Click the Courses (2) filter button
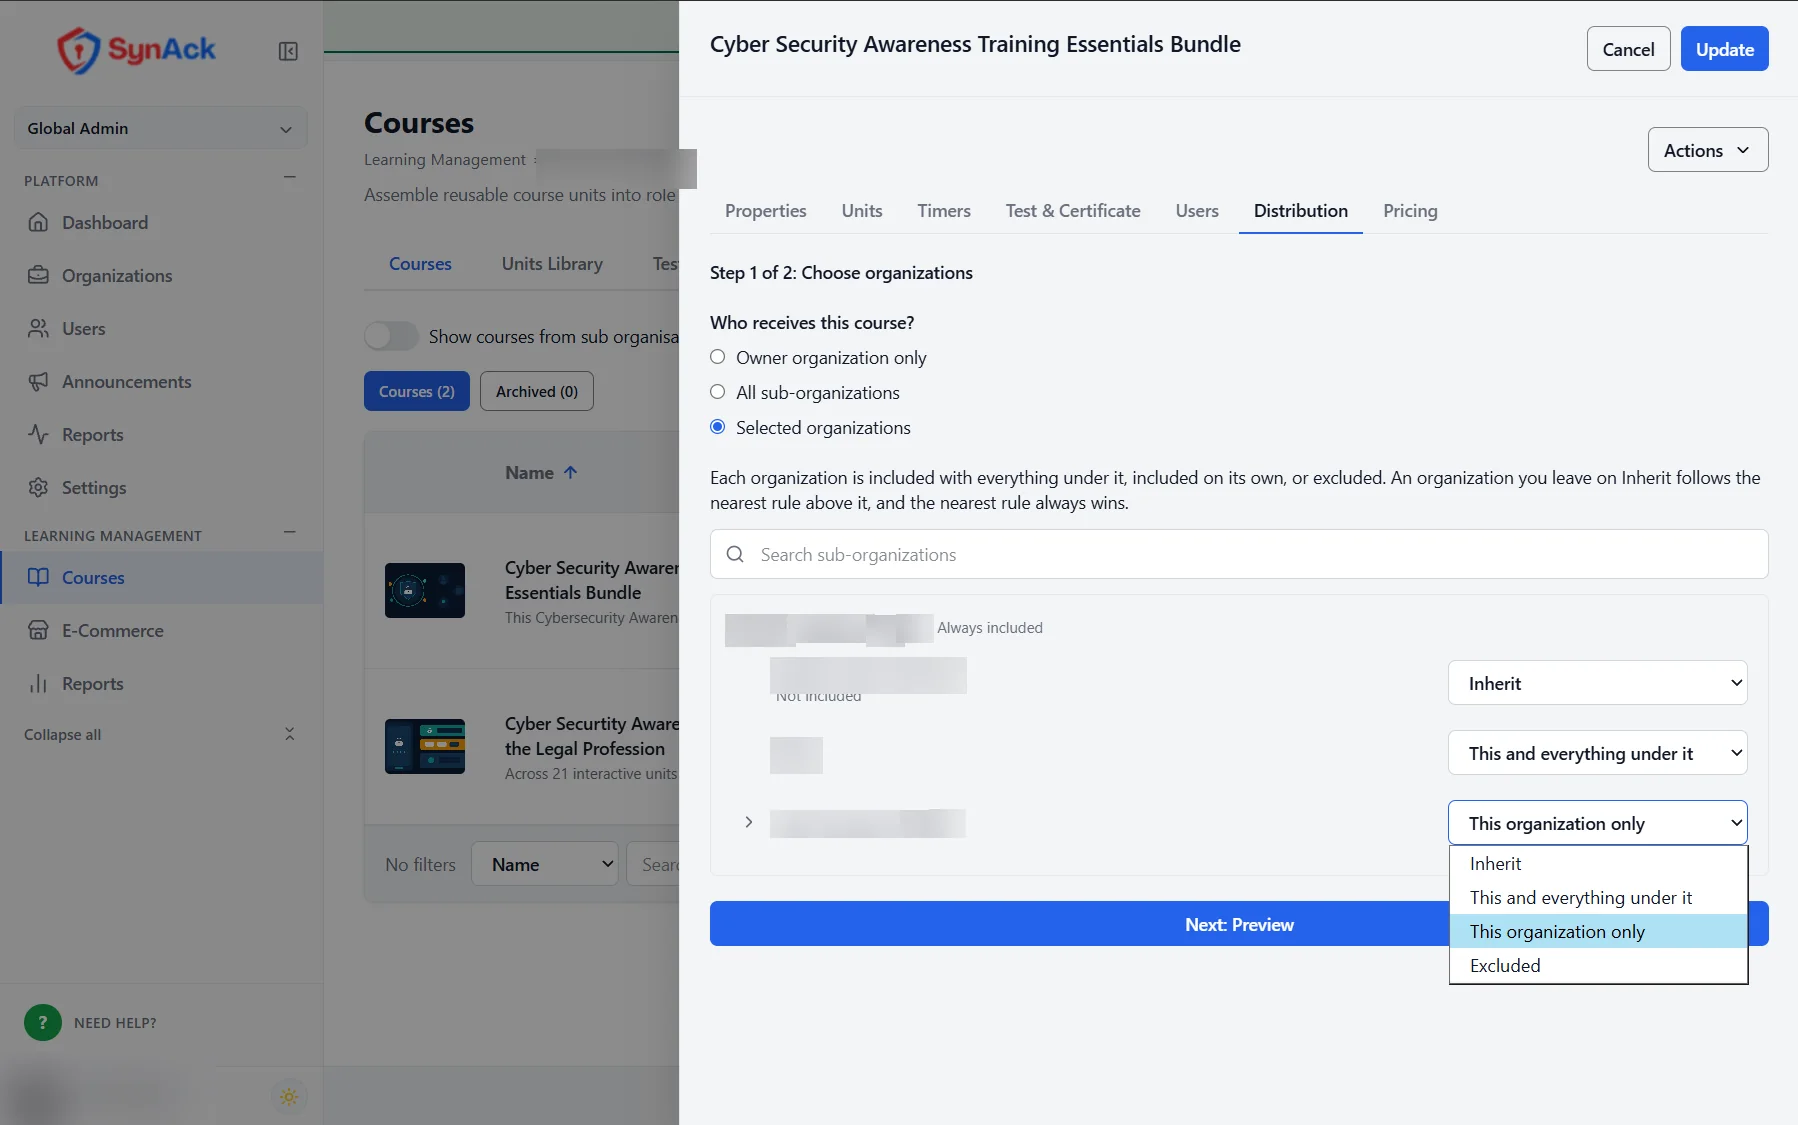Screen dimensions: 1798x1125 point(417,391)
